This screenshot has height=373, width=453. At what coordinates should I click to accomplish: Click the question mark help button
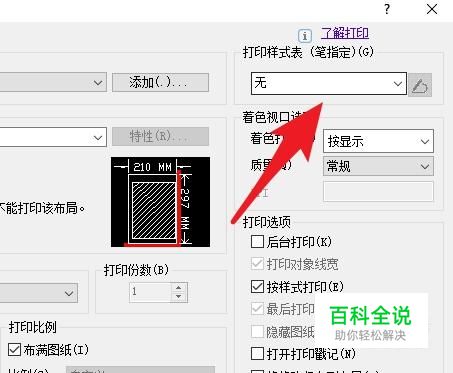pos(387,9)
